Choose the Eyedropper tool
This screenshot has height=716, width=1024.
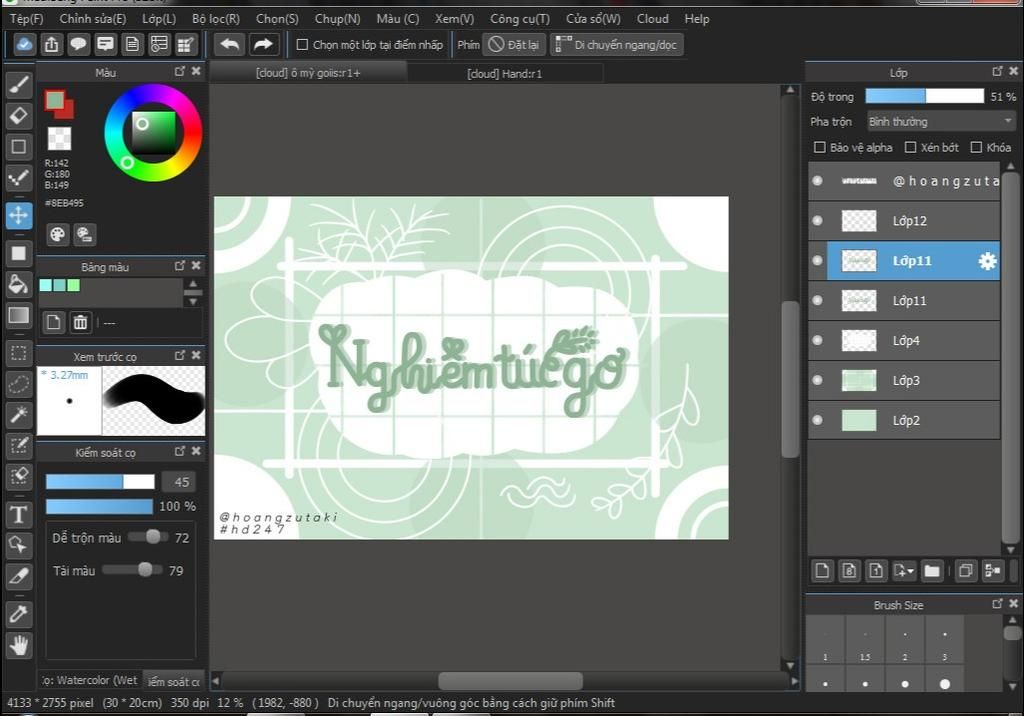tap(19, 613)
